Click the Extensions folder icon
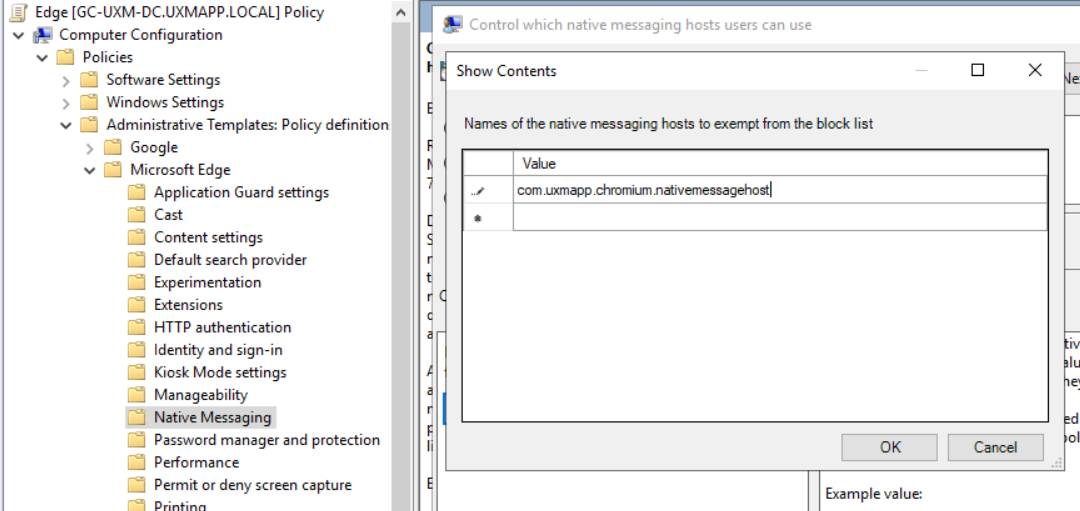The height and width of the screenshot is (511, 1080). pyautogui.click(x=137, y=305)
